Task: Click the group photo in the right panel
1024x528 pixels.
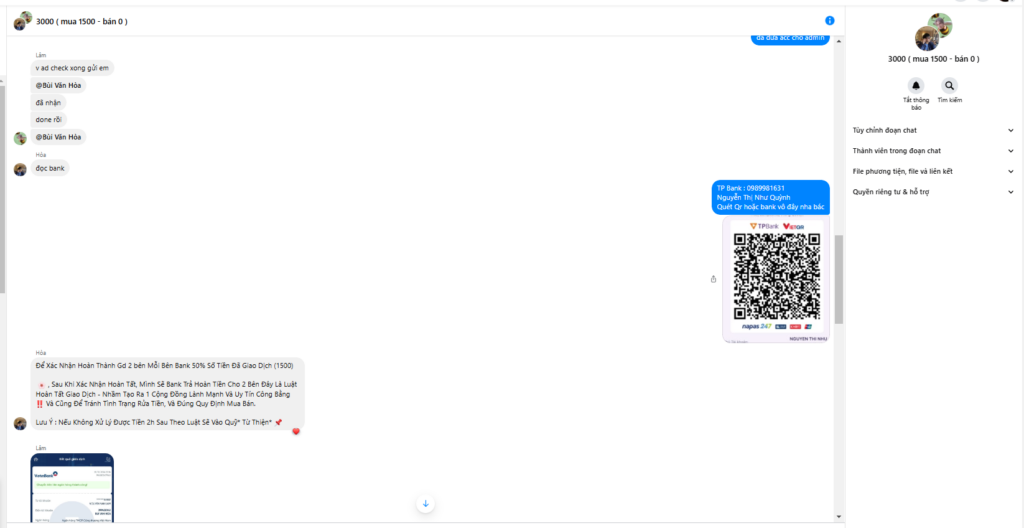Action: click(933, 32)
